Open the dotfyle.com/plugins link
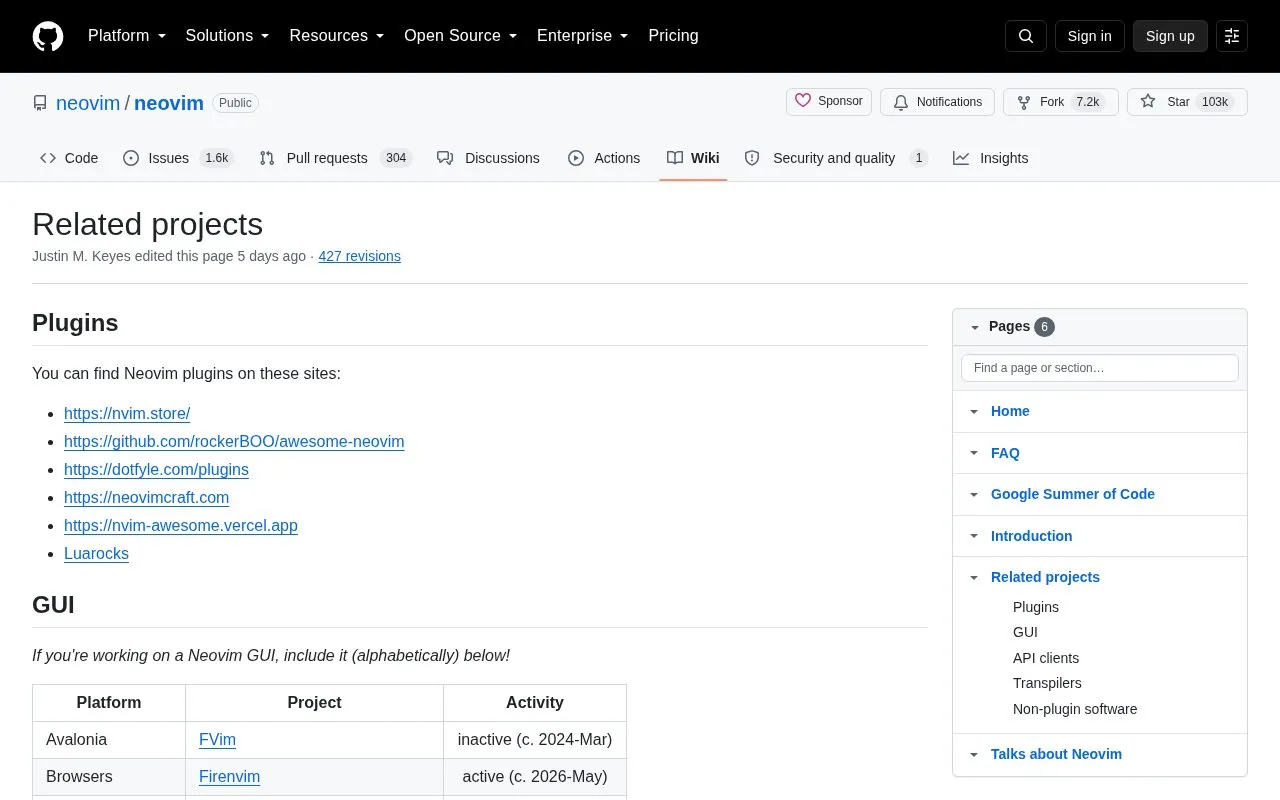 [156, 469]
